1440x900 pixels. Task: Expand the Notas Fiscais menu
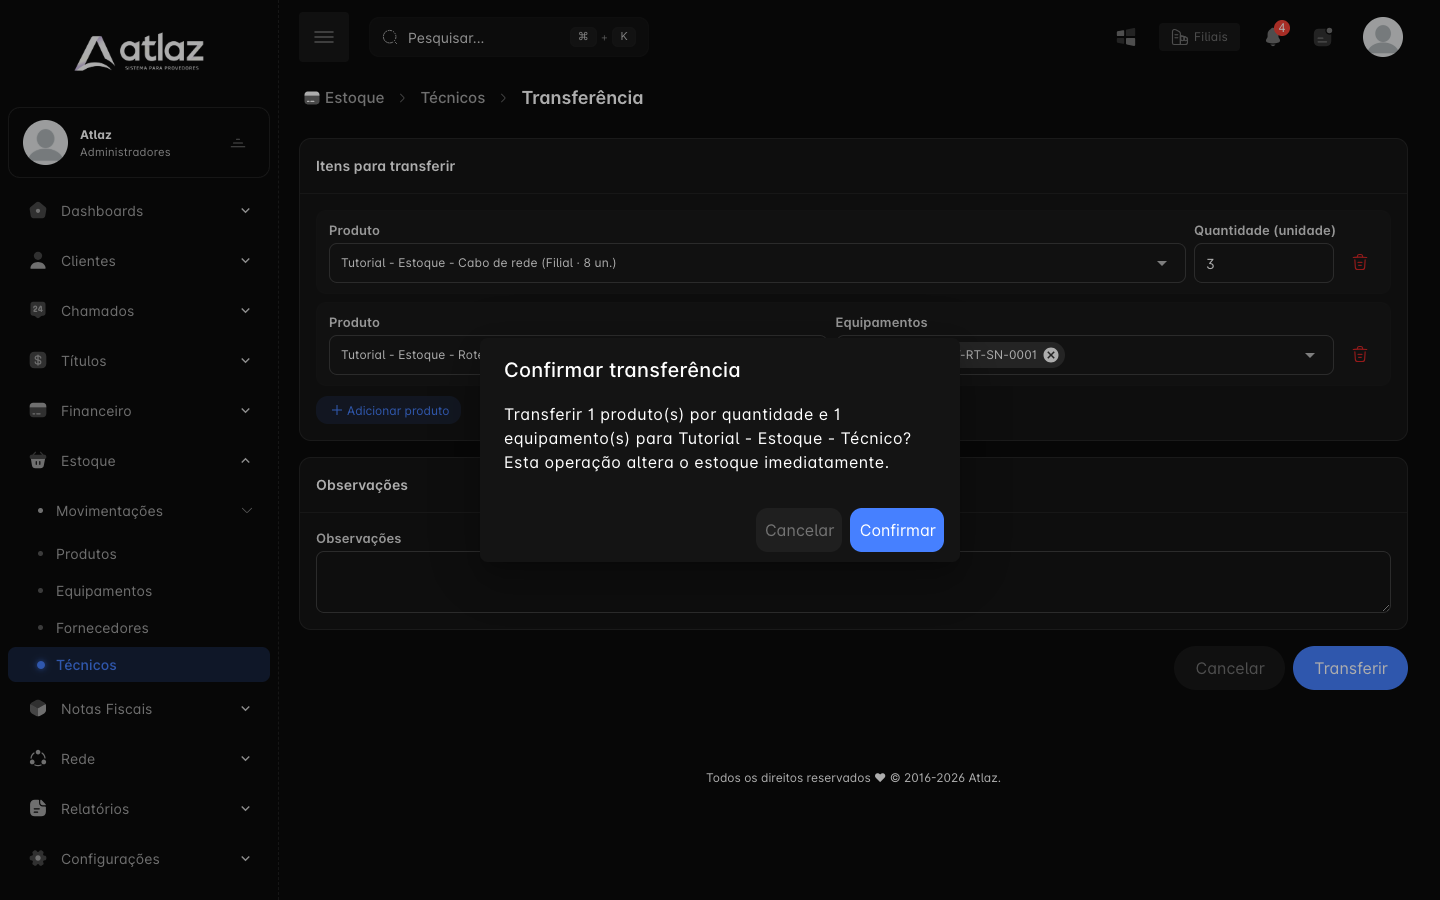[139, 709]
